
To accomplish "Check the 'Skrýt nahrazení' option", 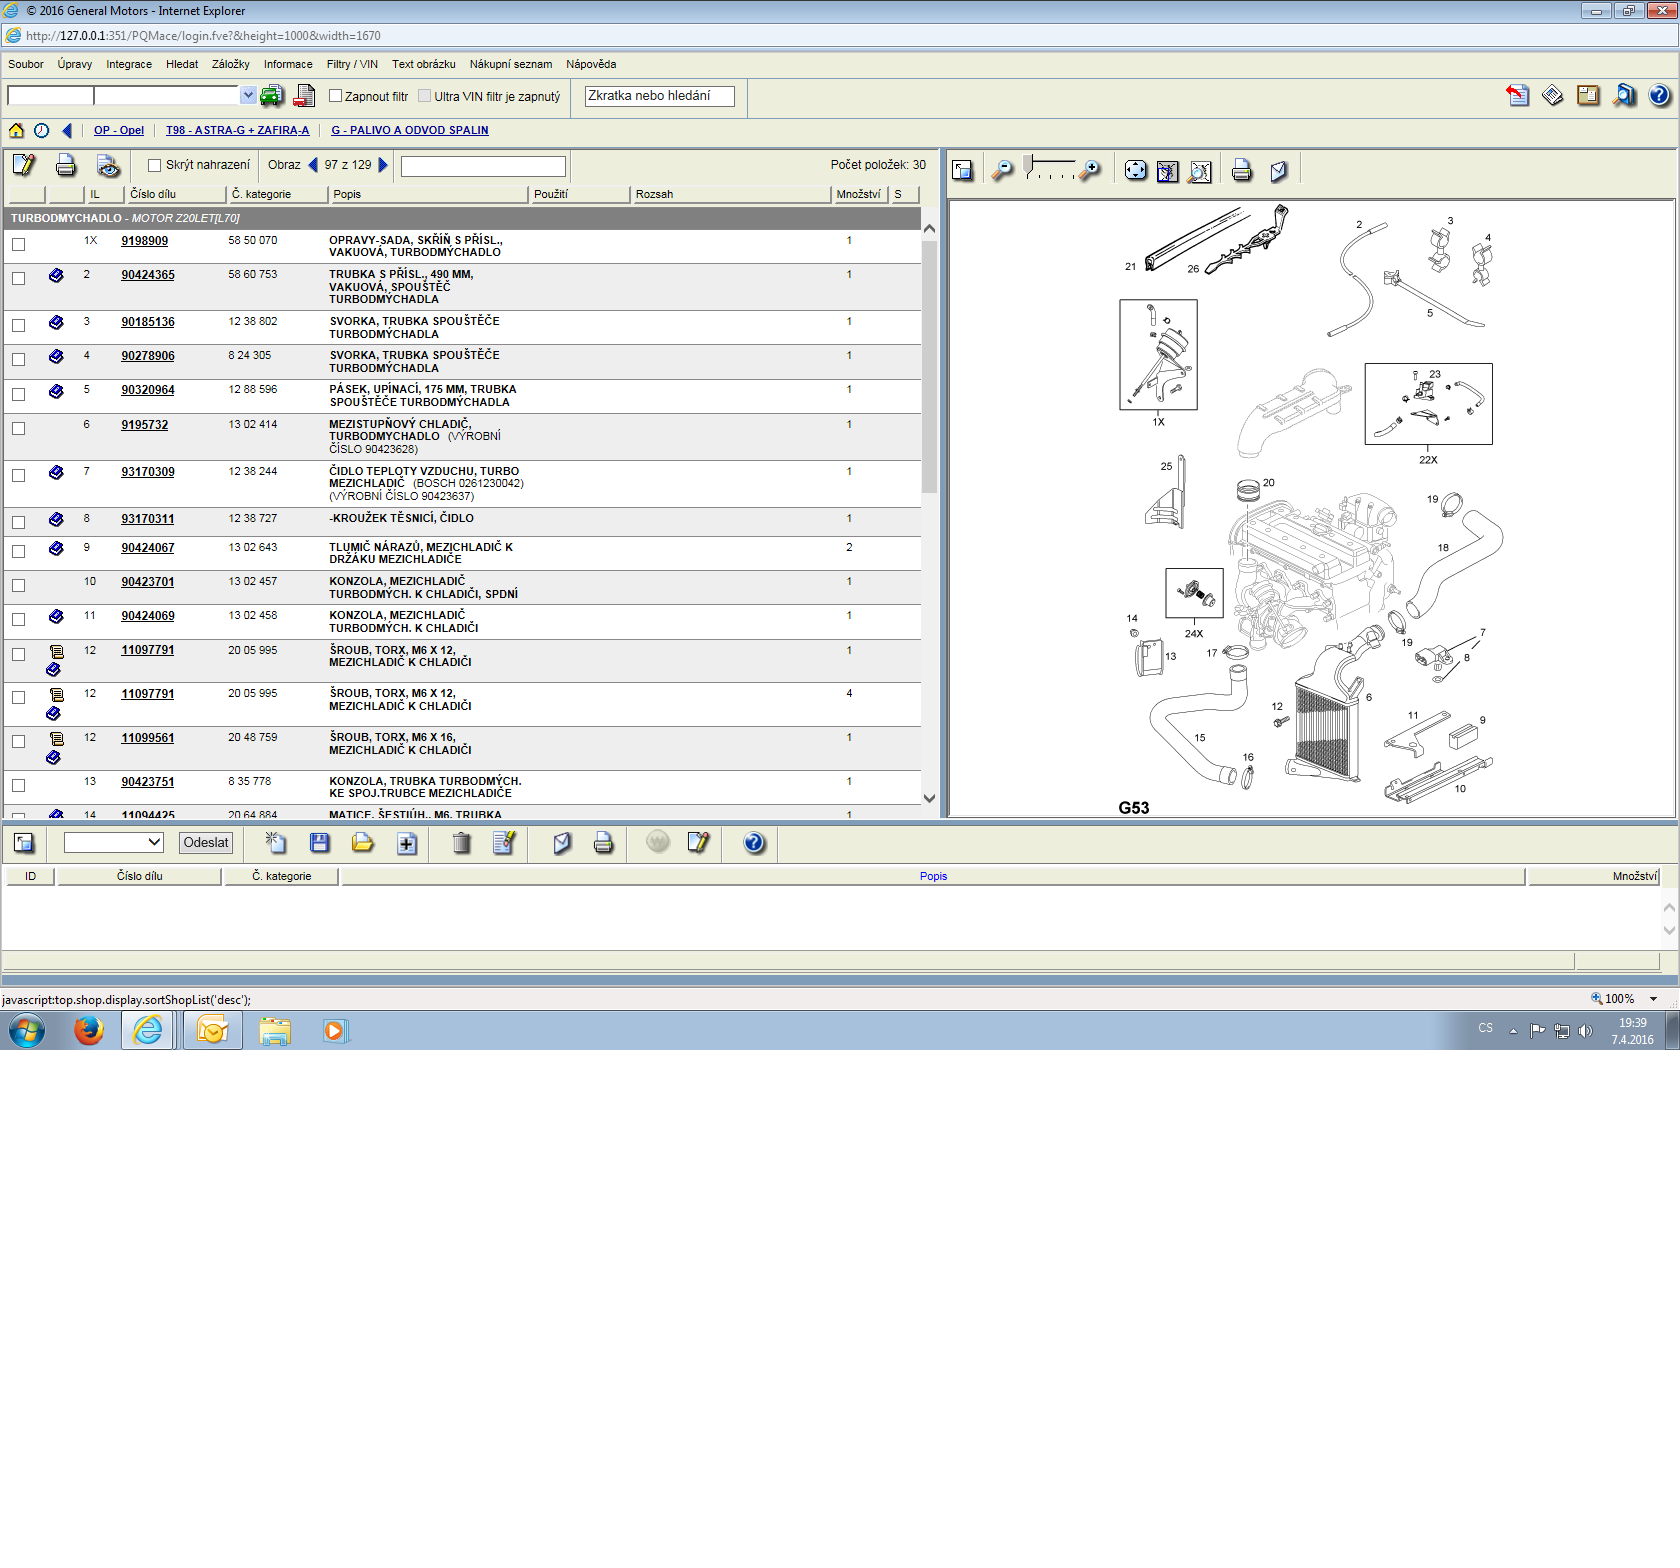I will click(x=154, y=165).
